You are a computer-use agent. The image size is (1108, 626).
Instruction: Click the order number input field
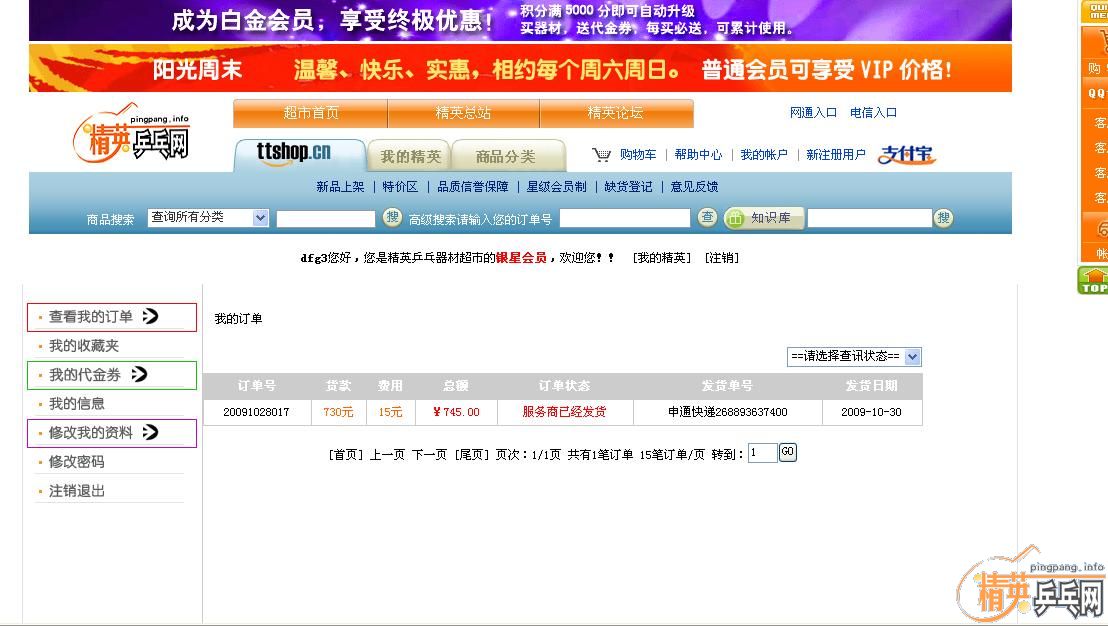pyautogui.click(x=624, y=218)
